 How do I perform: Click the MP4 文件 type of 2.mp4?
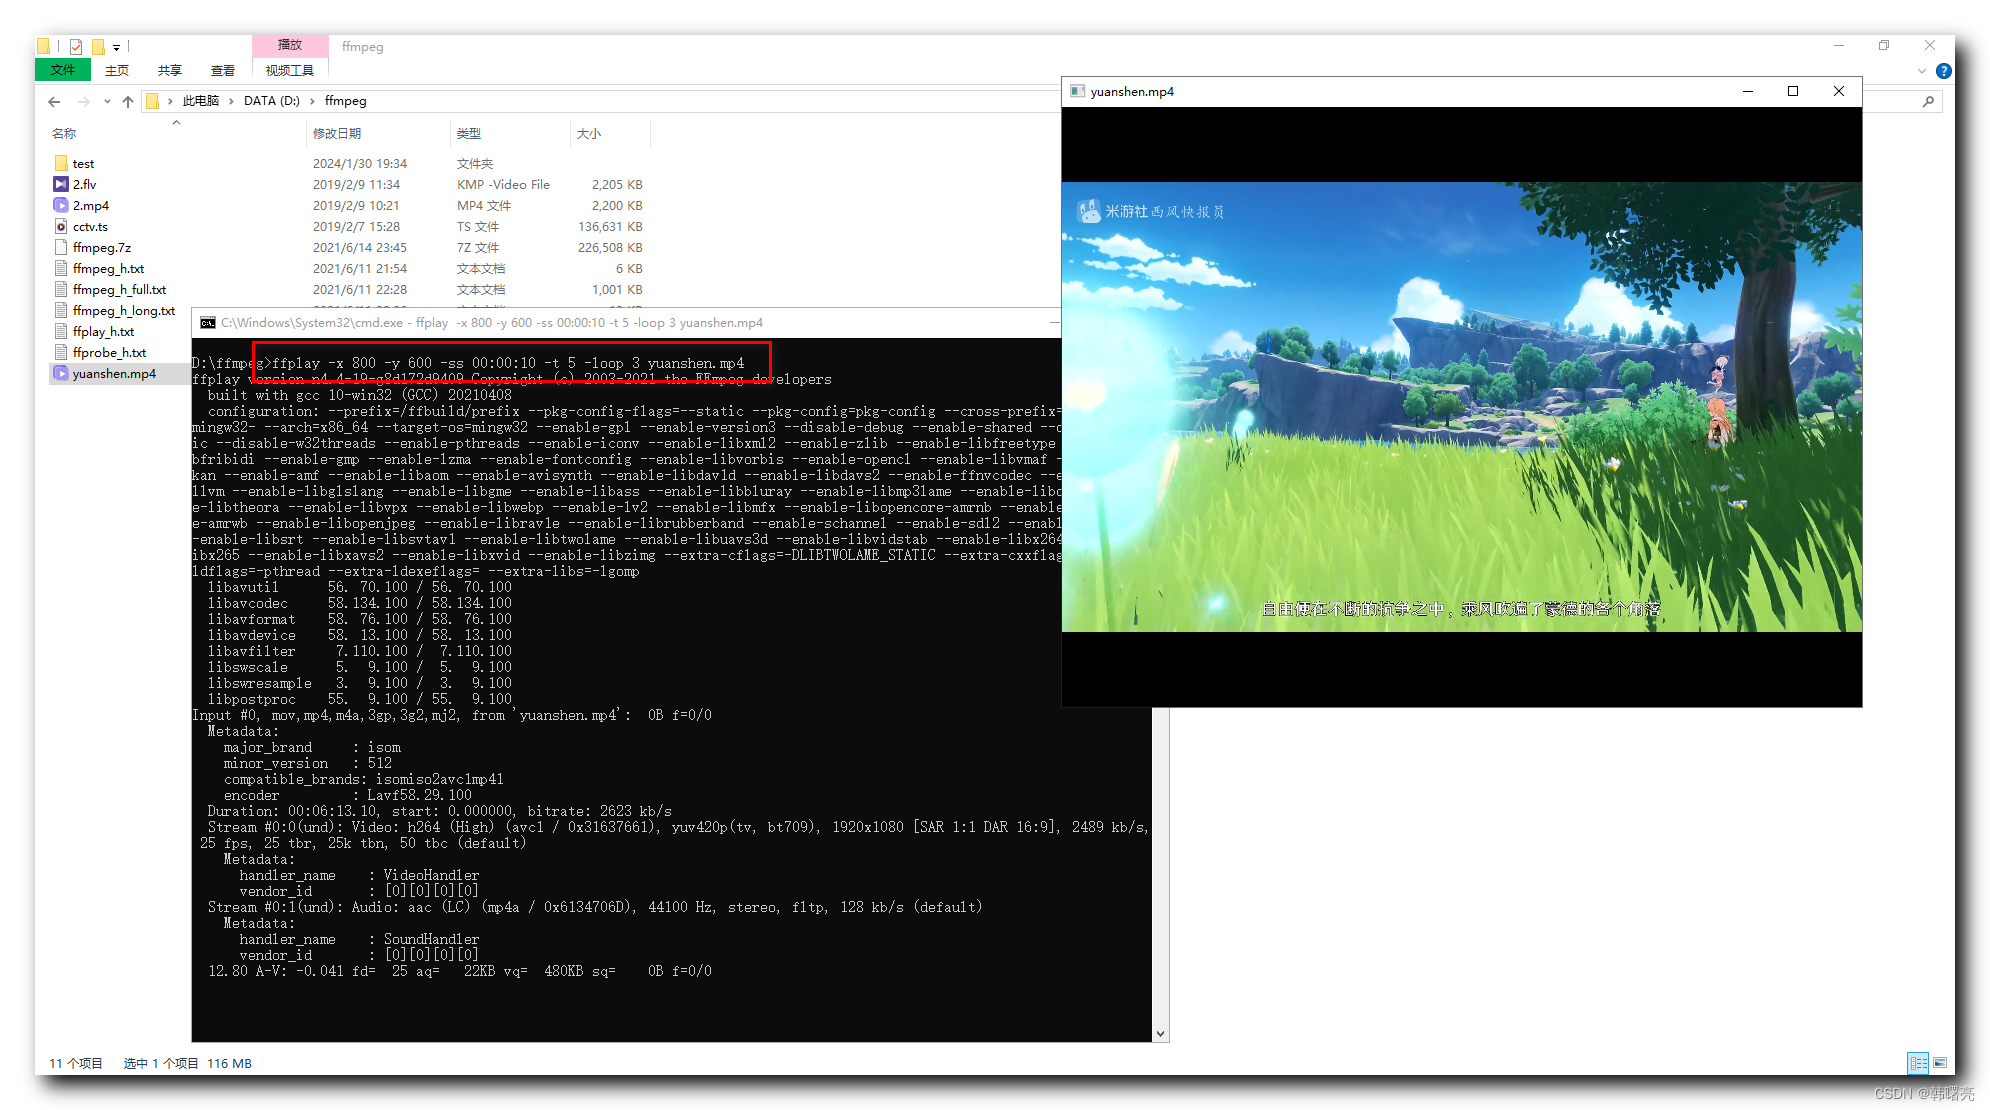tap(484, 205)
